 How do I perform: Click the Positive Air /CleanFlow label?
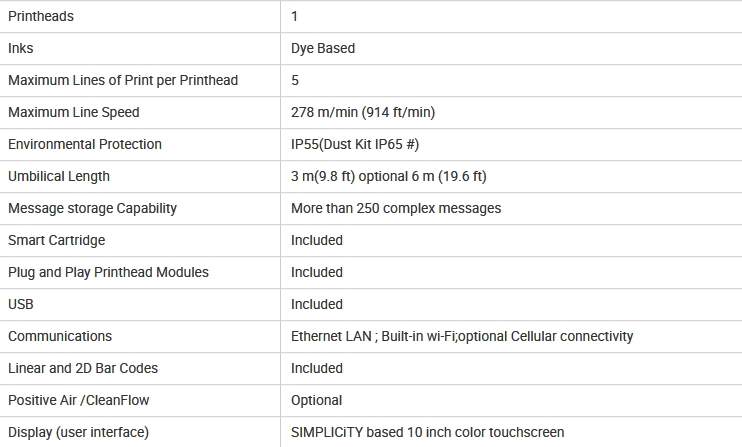click(79, 400)
